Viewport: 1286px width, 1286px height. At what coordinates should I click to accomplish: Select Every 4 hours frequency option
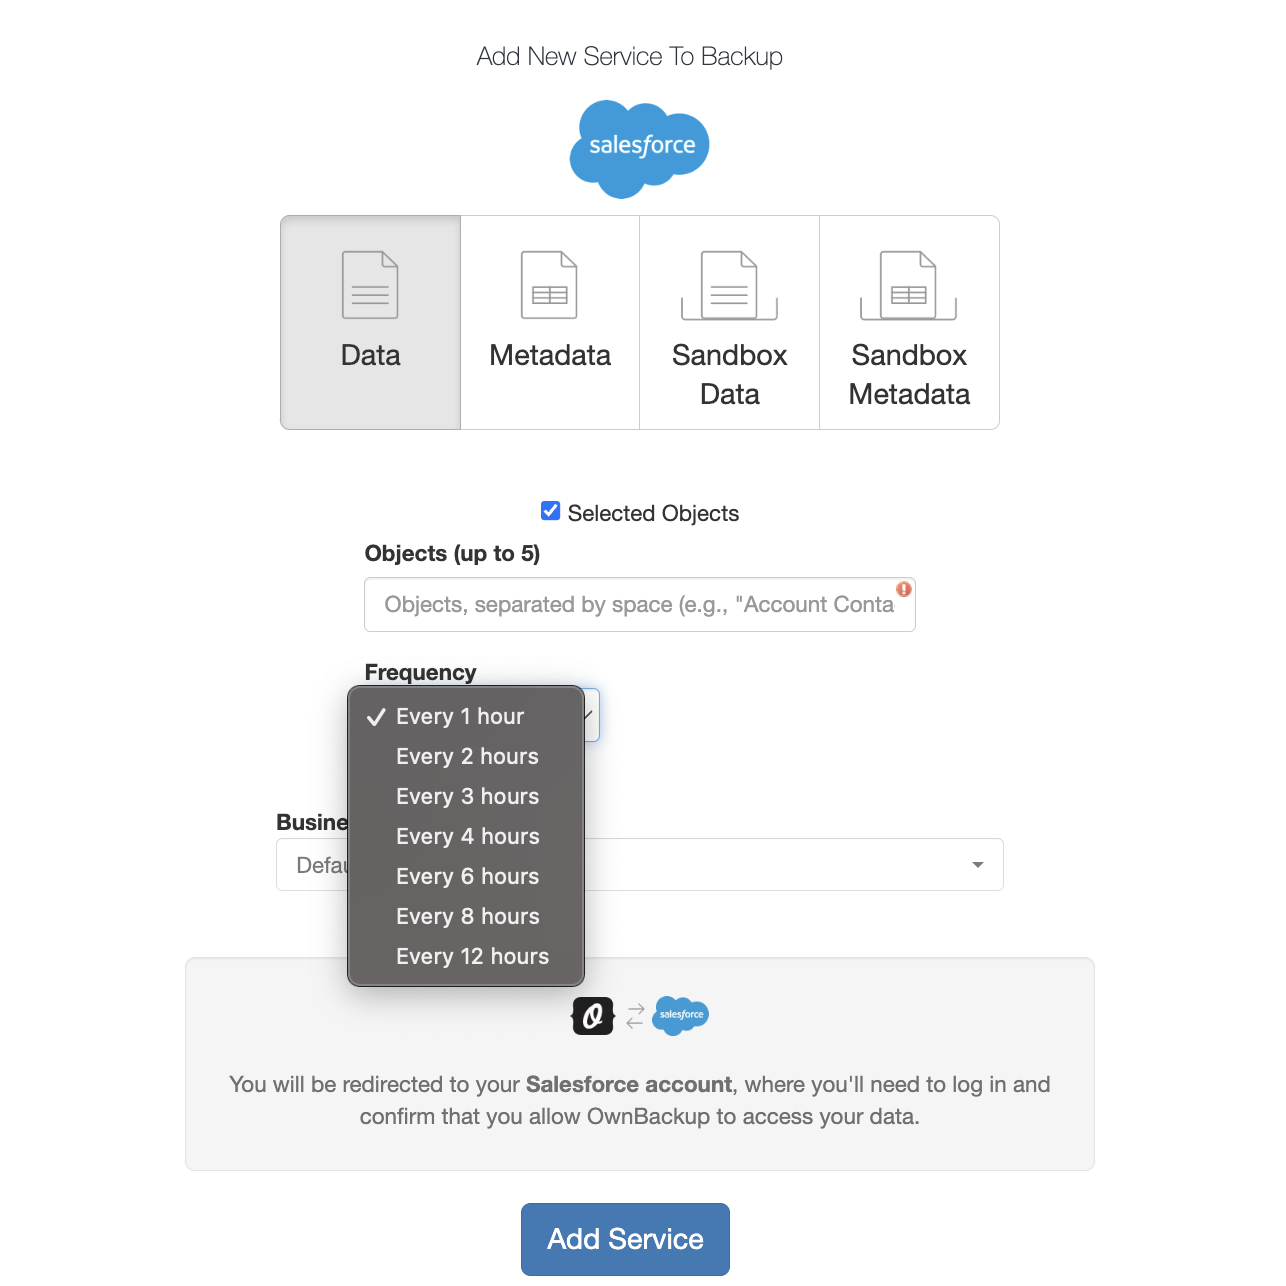[x=466, y=836]
